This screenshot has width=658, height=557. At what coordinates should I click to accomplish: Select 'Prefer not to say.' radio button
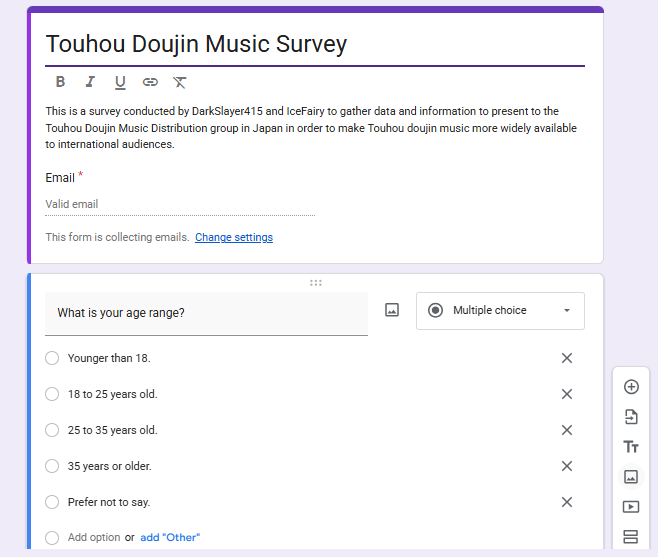(52, 502)
